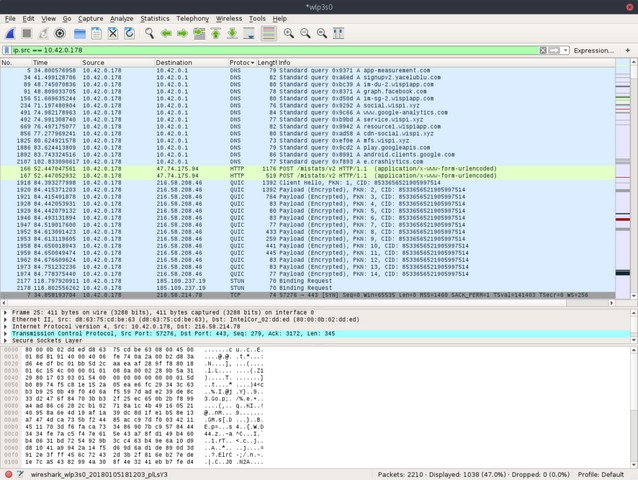Reload the capture file icon
This screenshot has height=480, width=638.
pyautogui.click(x=129, y=33)
